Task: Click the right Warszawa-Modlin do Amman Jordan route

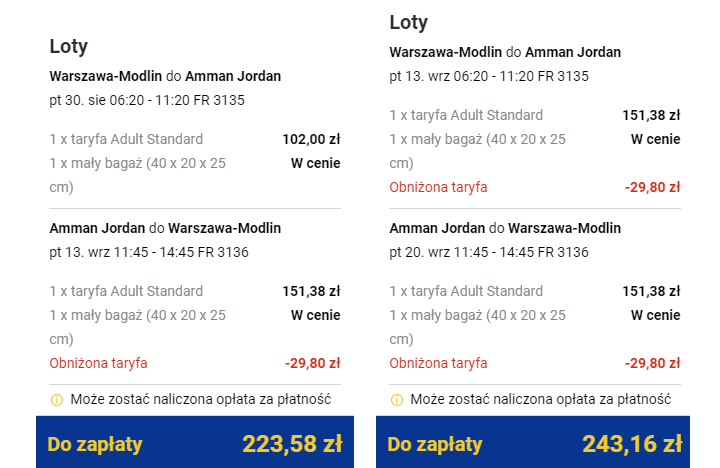Action: coord(505,52)
